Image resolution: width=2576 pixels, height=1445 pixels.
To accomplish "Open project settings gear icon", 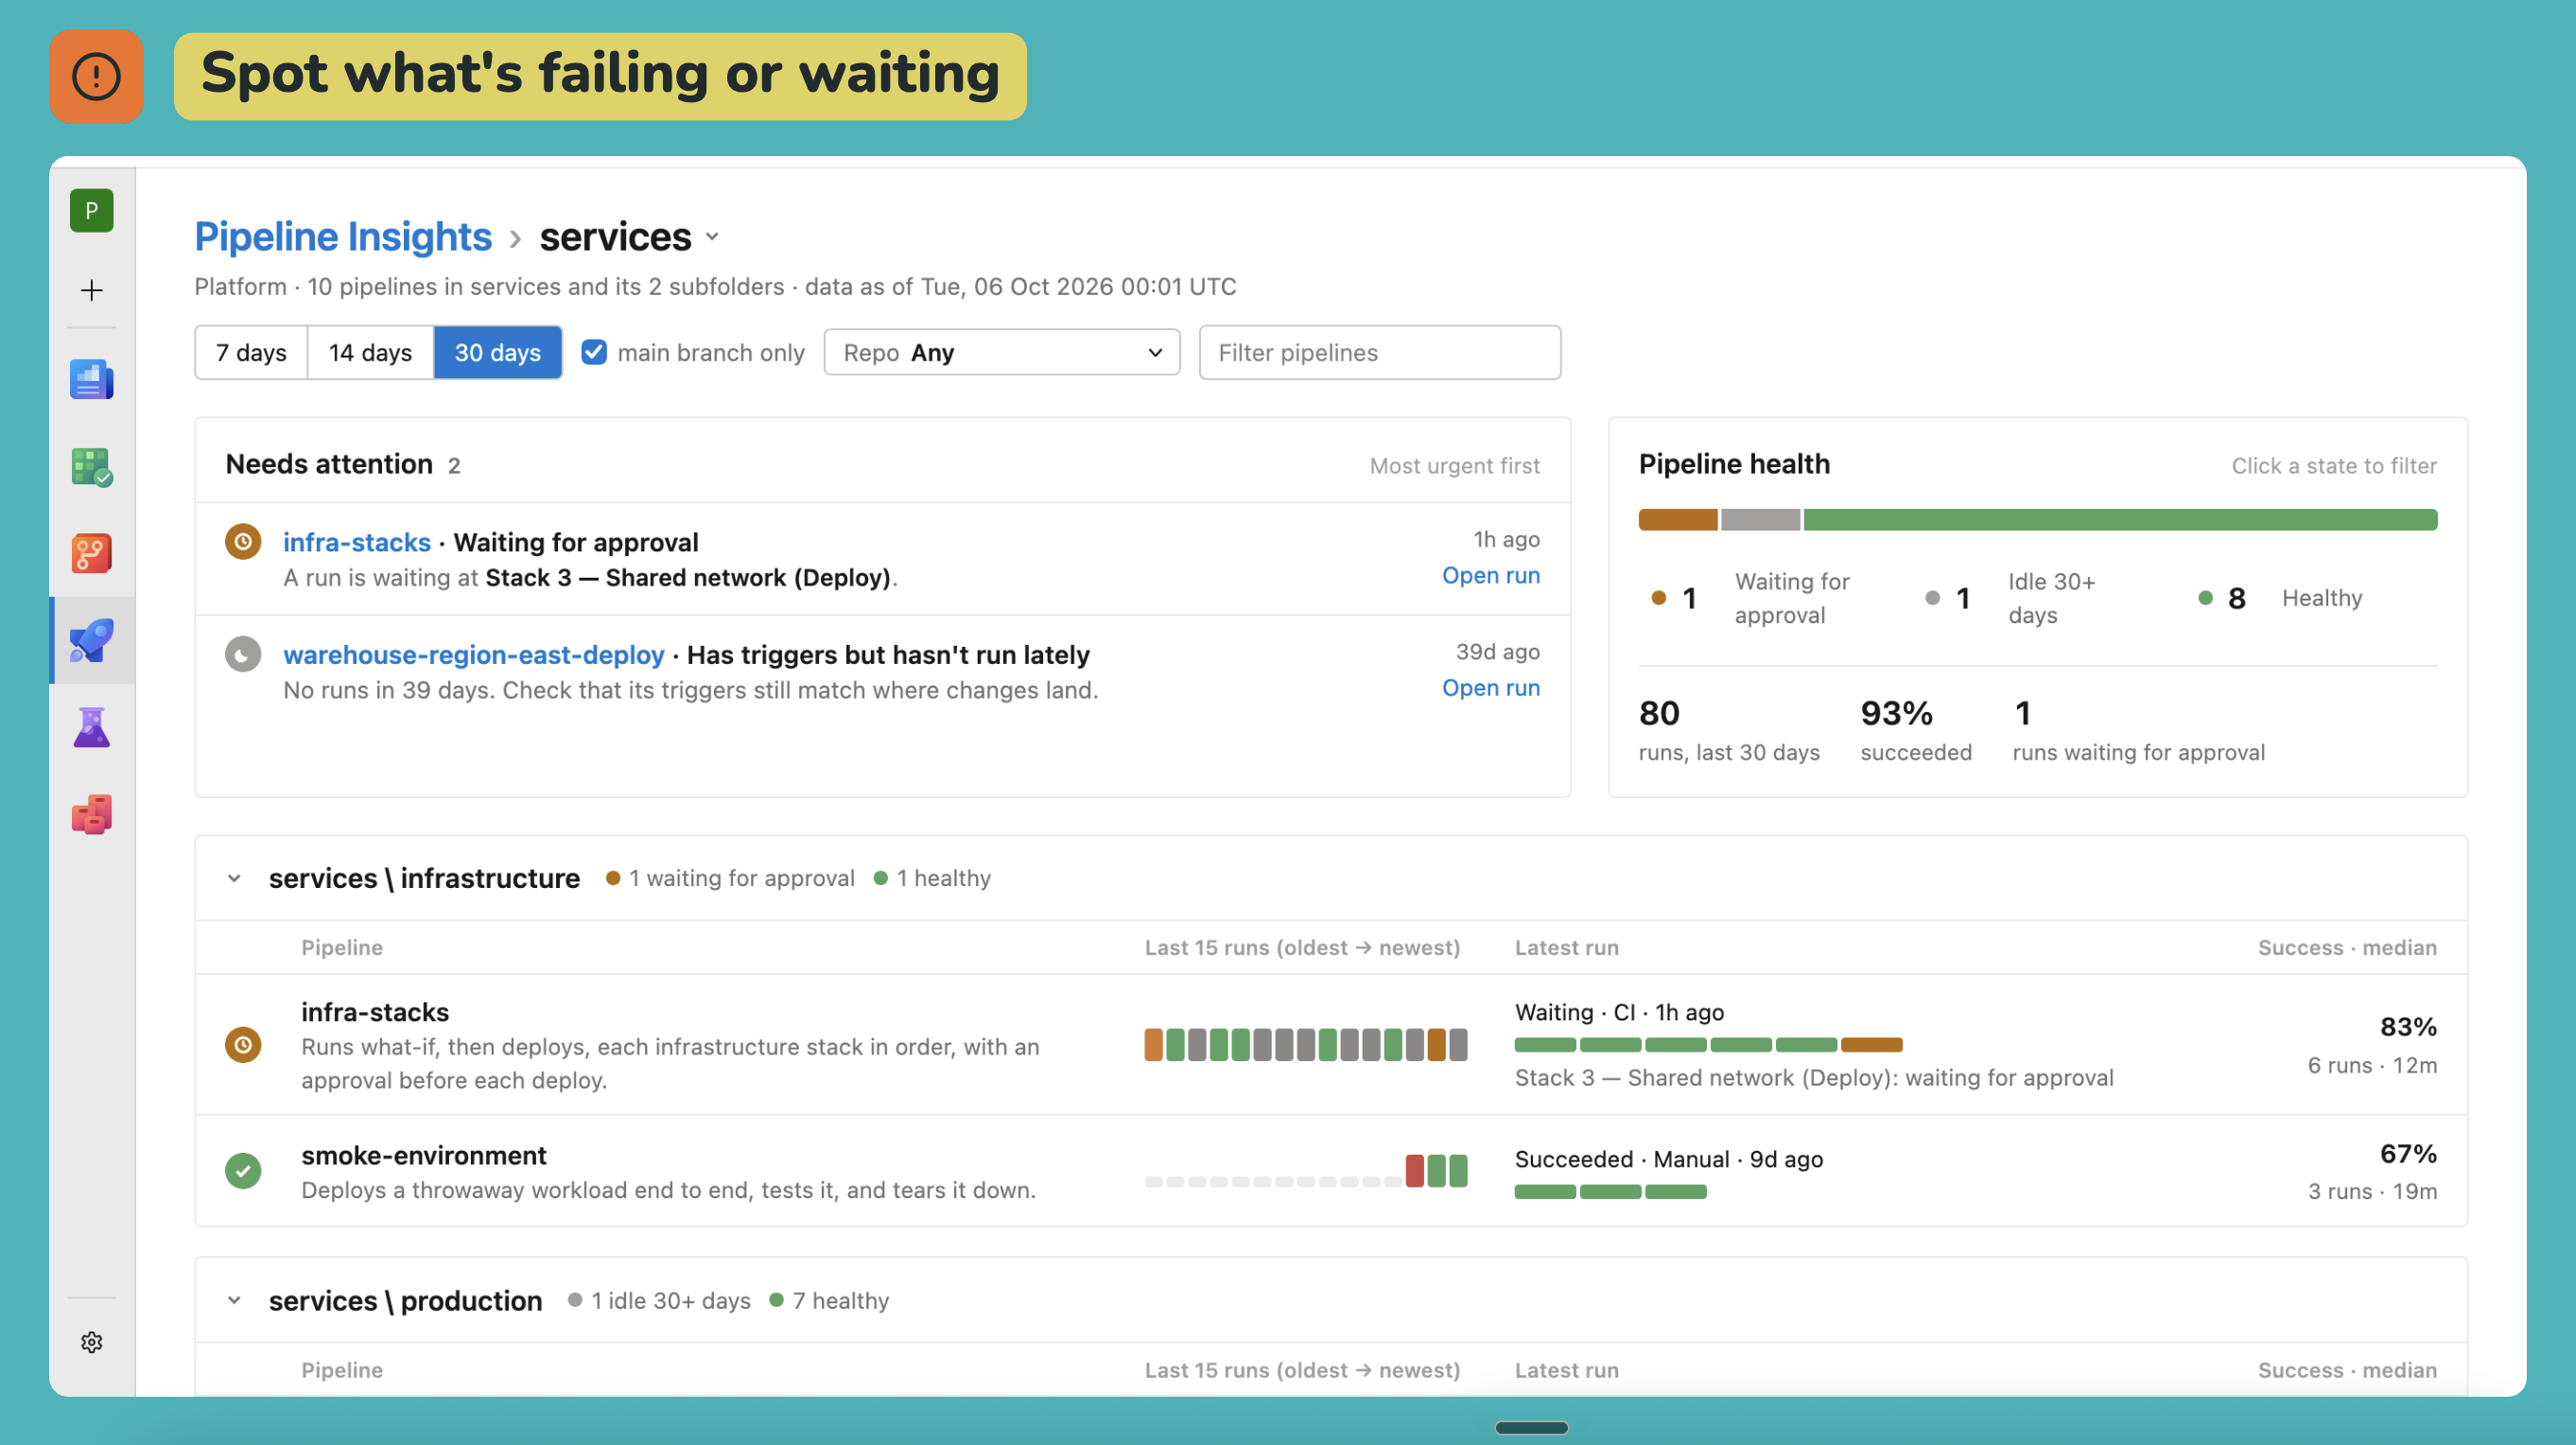I will pyautogui.click(x=91, y=1342).
